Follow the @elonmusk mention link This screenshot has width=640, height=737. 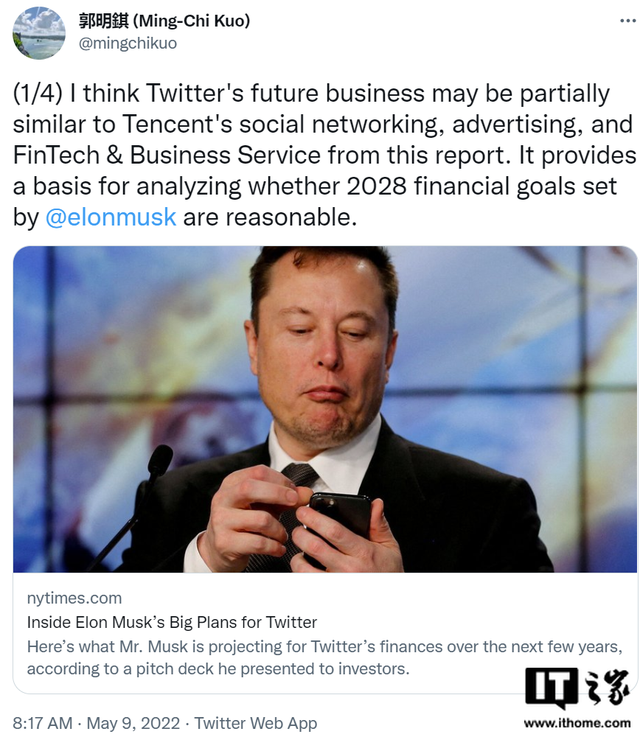pyautogui.click(x=110, y=217)
